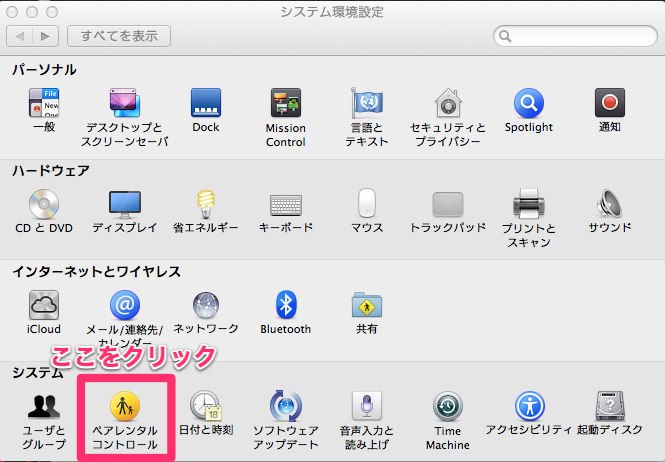Image resolution: width=665 pixels, height=462 pixels.
Task: Click the すべてを表示 button
Action: click(119, 36)
